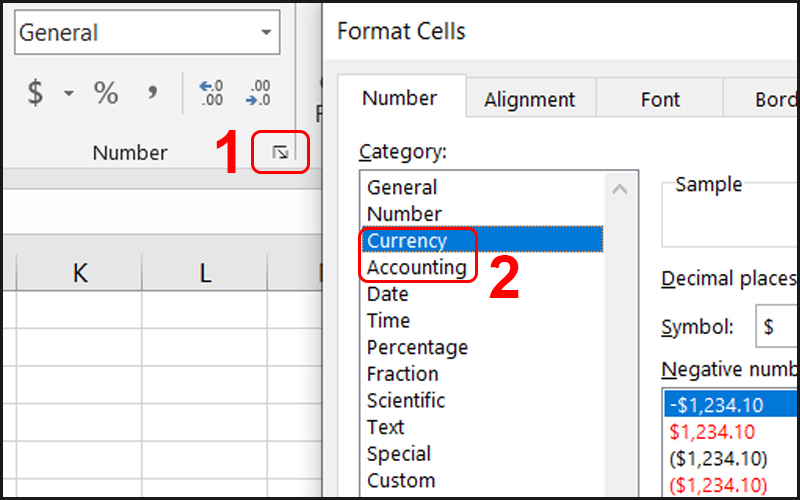Select Percentage in the Category list
Image resolution: width=800 pixels, height=500 pixels.
tap(482, 347)
